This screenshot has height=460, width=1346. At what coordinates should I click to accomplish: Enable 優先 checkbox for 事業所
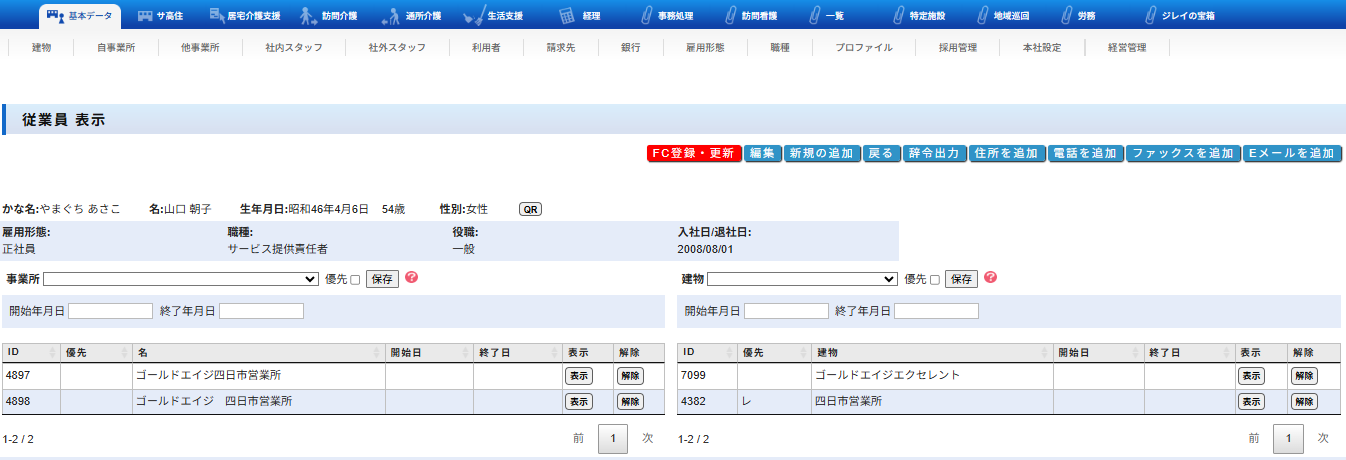click(x=355, y=280)
